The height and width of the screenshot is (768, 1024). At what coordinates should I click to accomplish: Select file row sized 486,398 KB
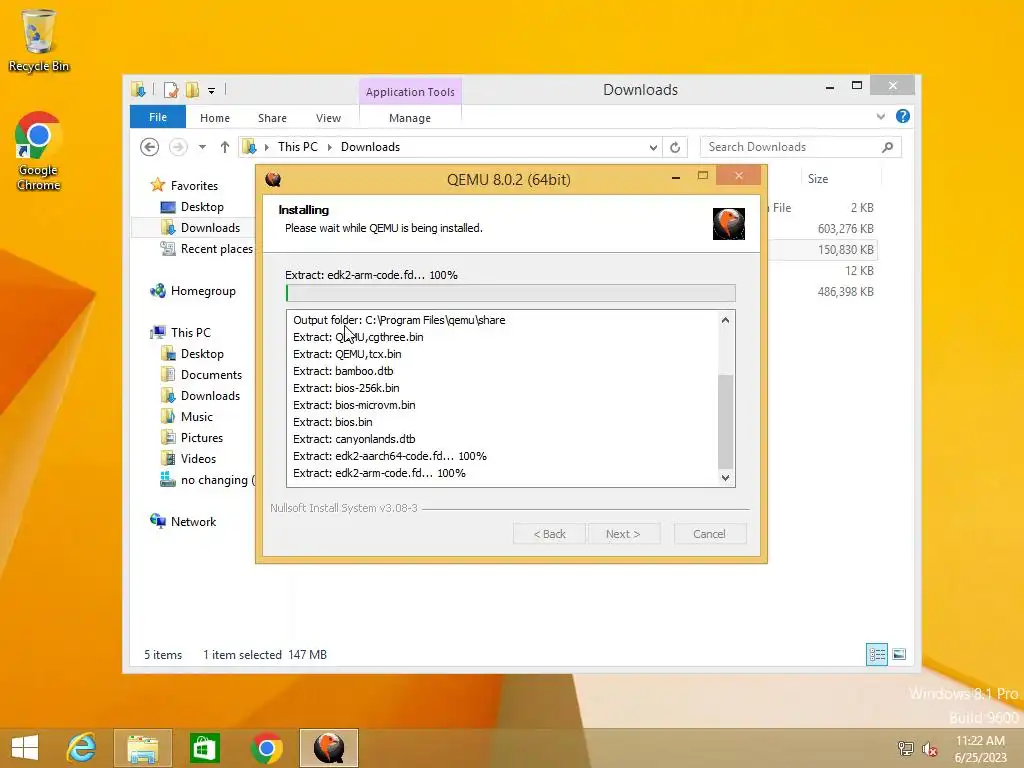[x=823, y=292]
